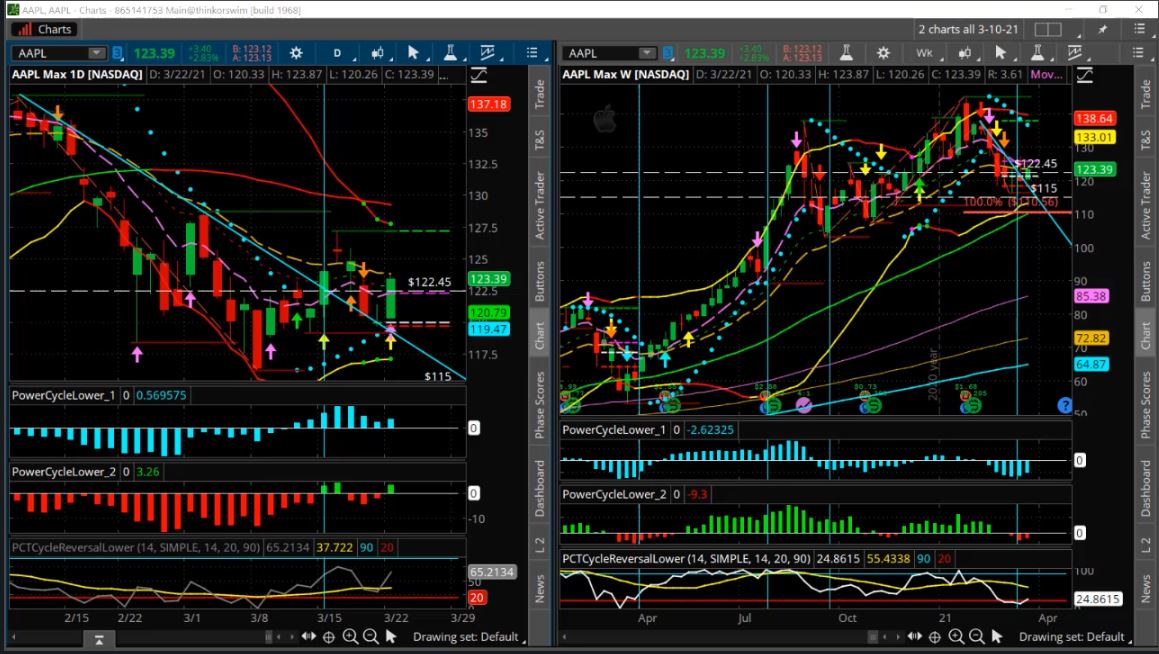Open the Active Trader side tab of the right chart
This screenshot has width=1159, height=654.
pos(1146,205)
